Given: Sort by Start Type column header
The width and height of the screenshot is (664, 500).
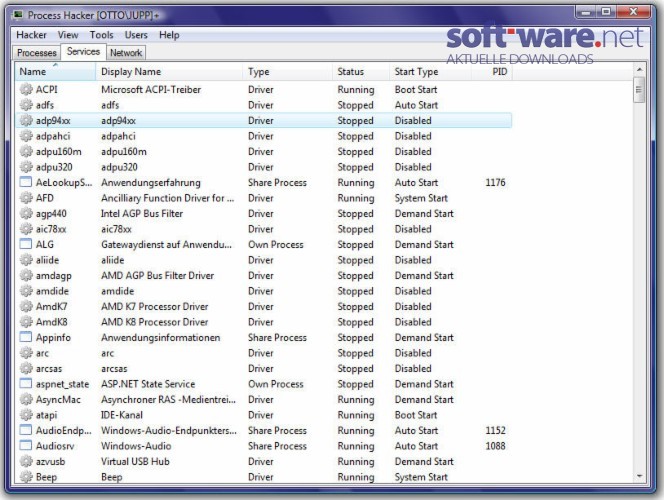Looking at the screenshot, I should point(430,72).
